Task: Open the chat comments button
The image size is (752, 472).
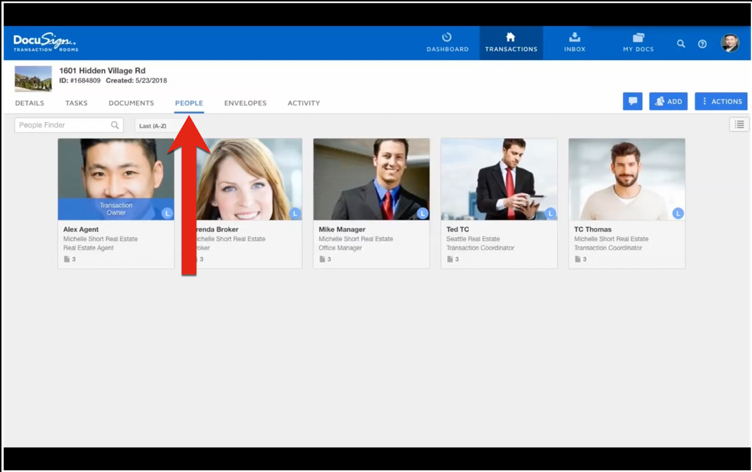Action: (x=632, y=101)
